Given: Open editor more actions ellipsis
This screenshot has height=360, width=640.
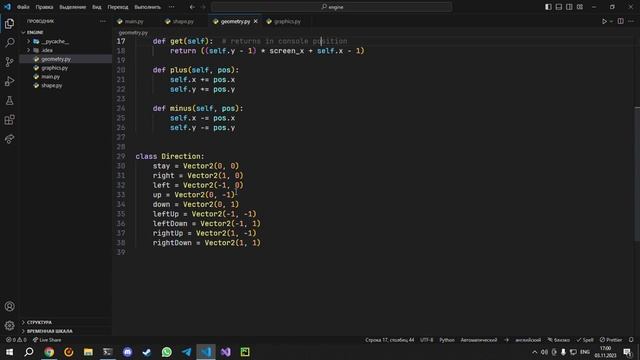Looking at the screenshot, I should [631, 21].
